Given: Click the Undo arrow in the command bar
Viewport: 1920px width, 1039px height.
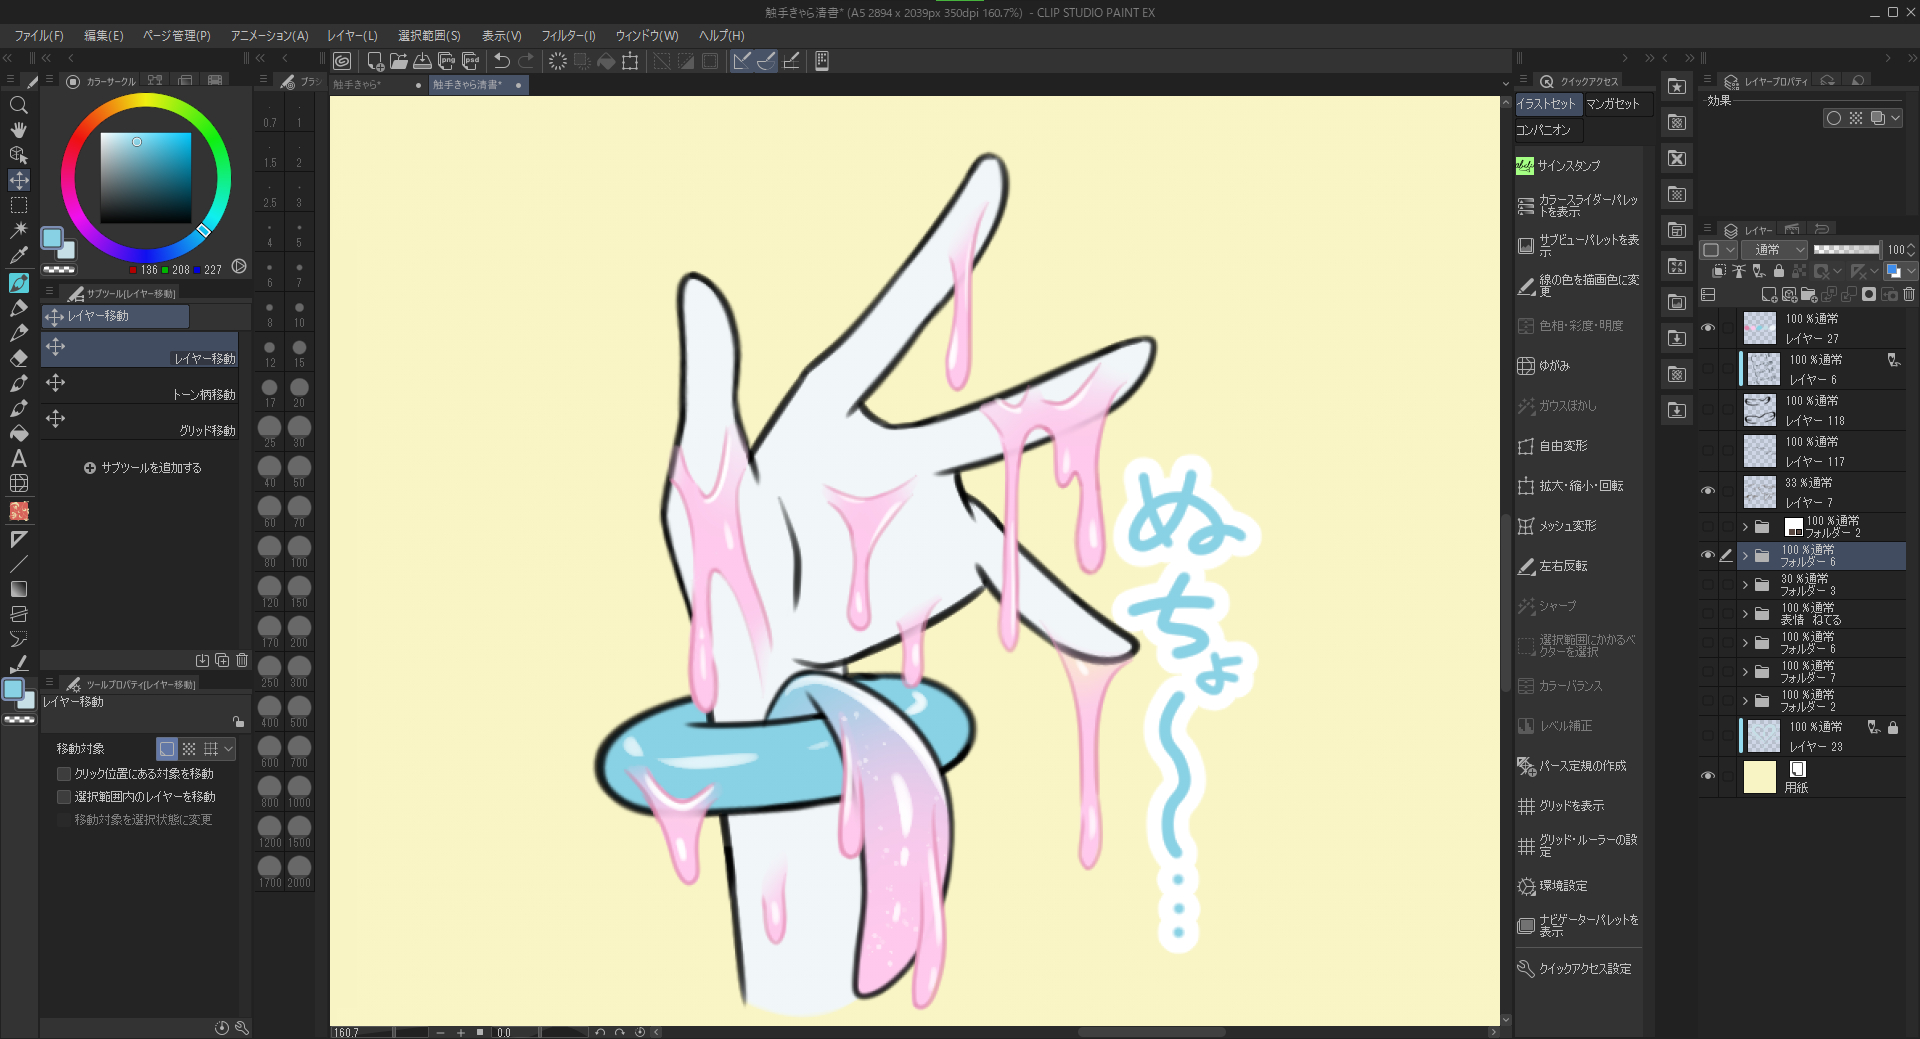Looking at the screenshot, I should point(502,61).
